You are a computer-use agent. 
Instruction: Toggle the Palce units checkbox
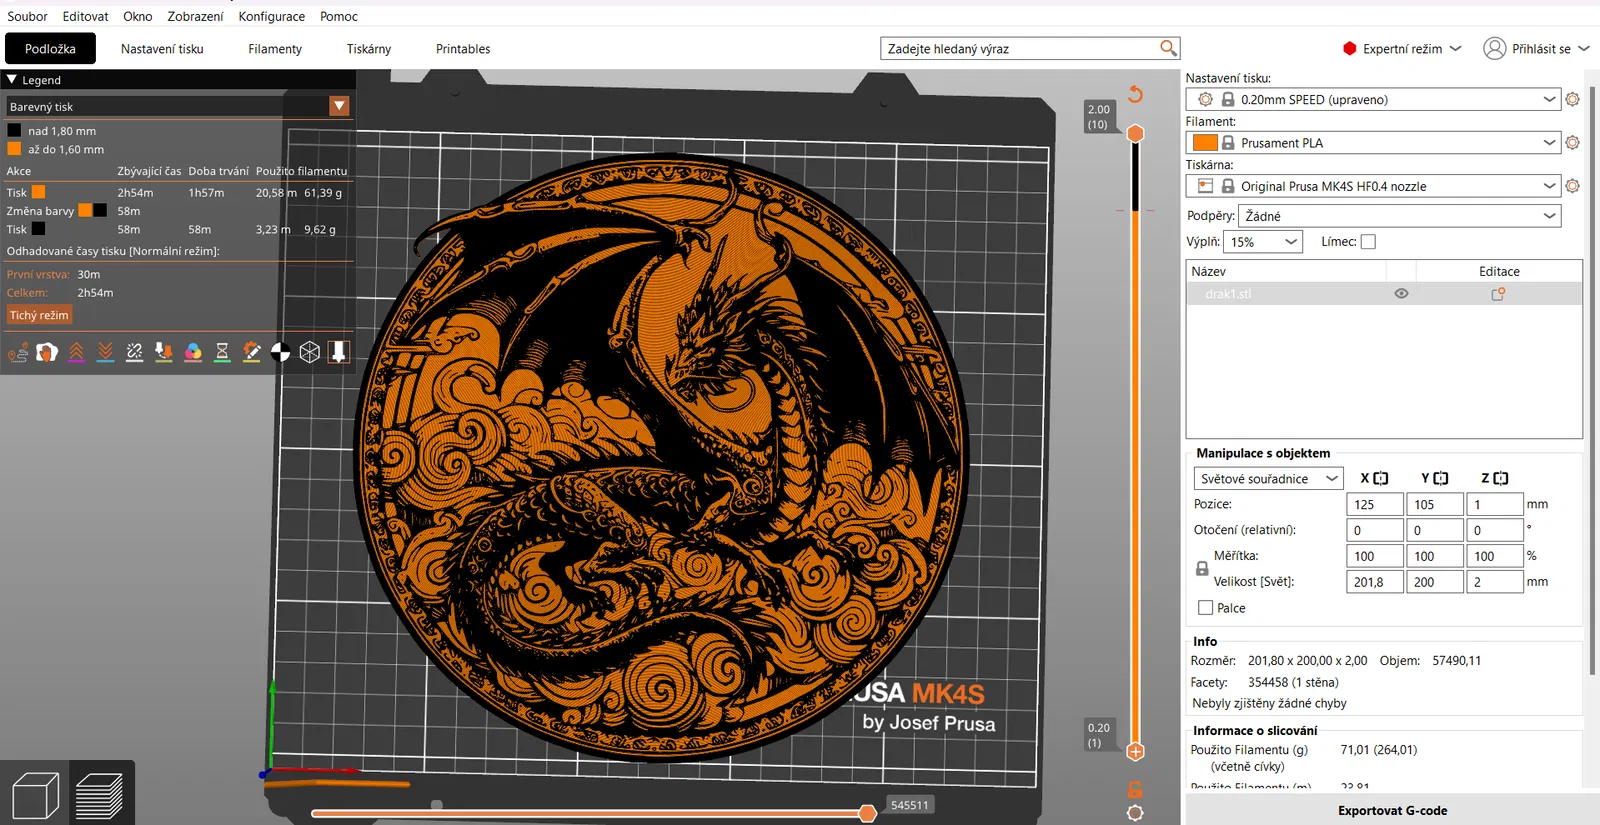(x=1206, y=608)
